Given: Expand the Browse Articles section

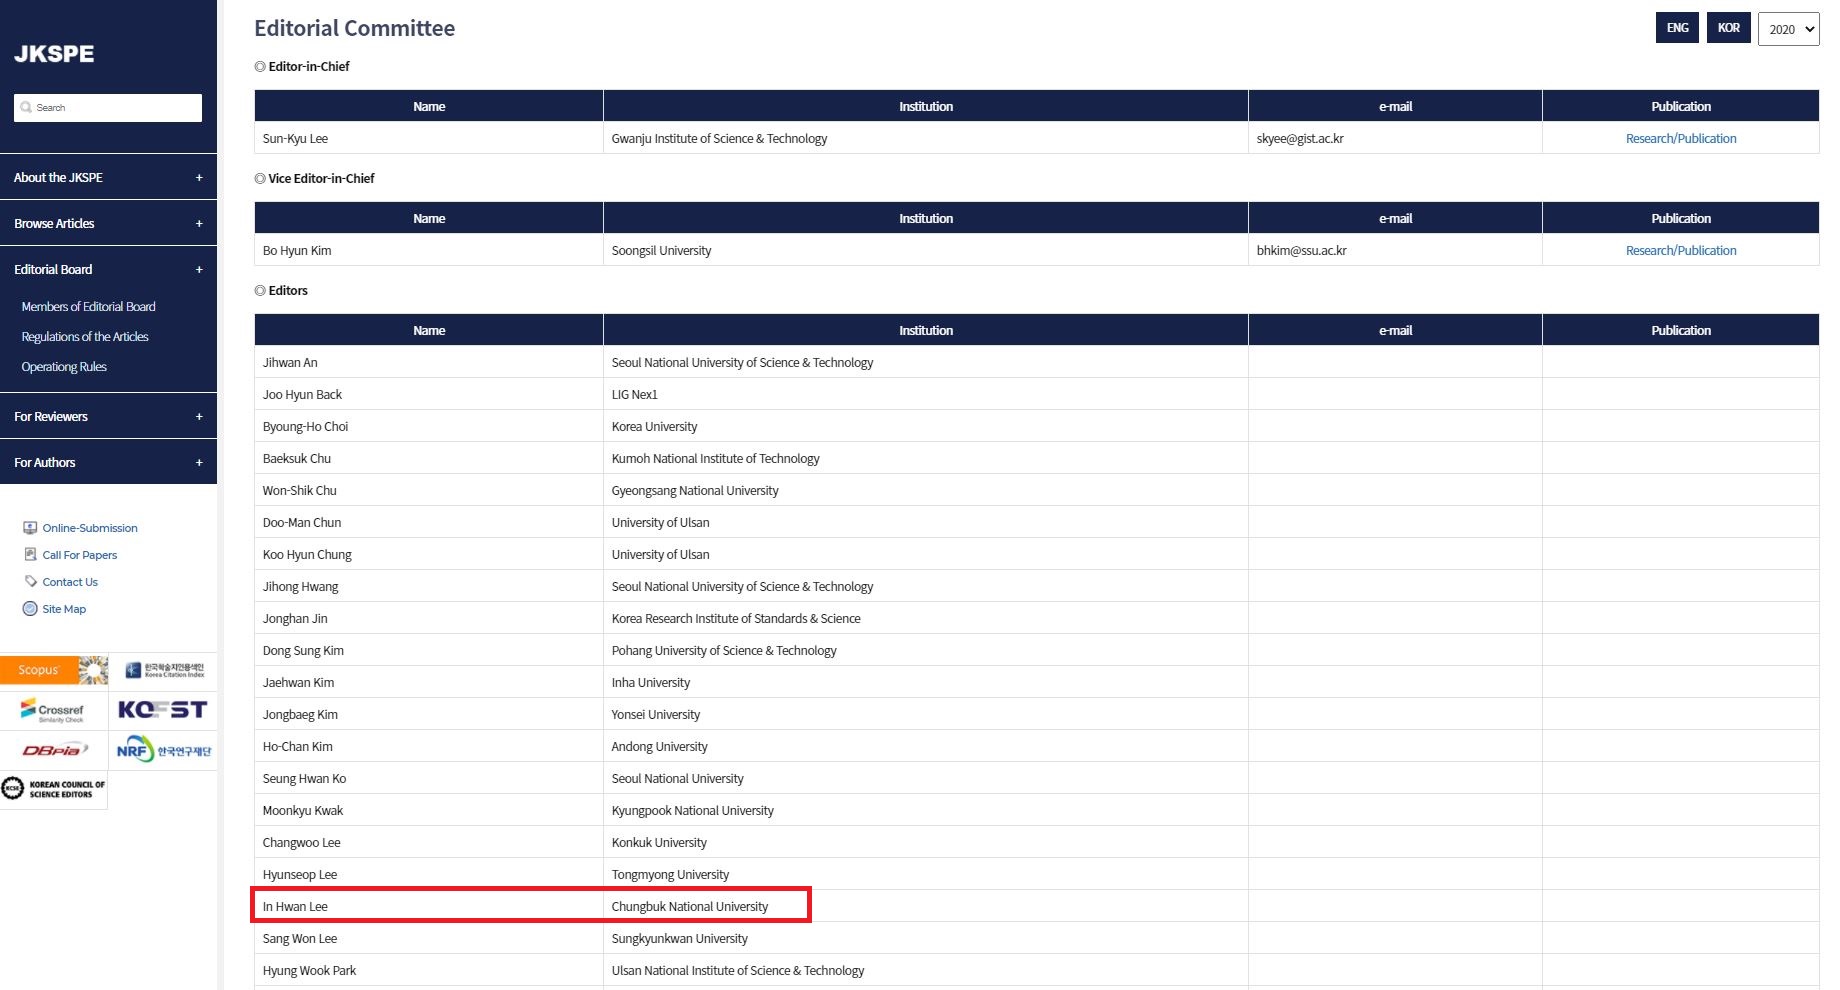Looking at the screenshot, I should click(108, 223).
